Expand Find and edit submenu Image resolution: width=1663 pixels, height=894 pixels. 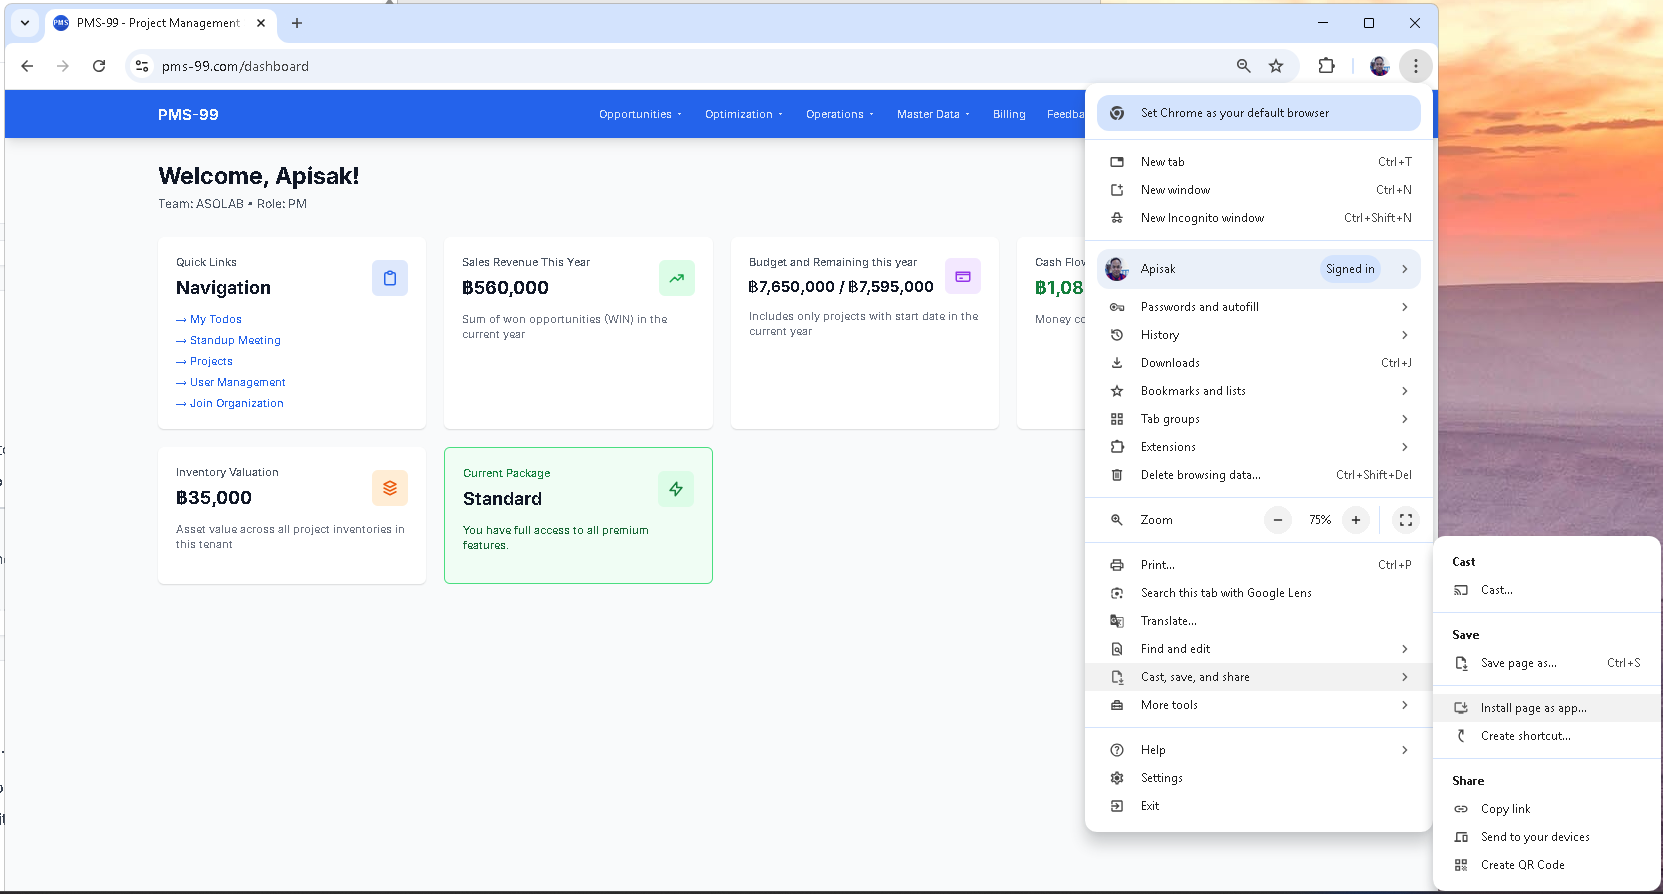click(x=1259, y=649)
